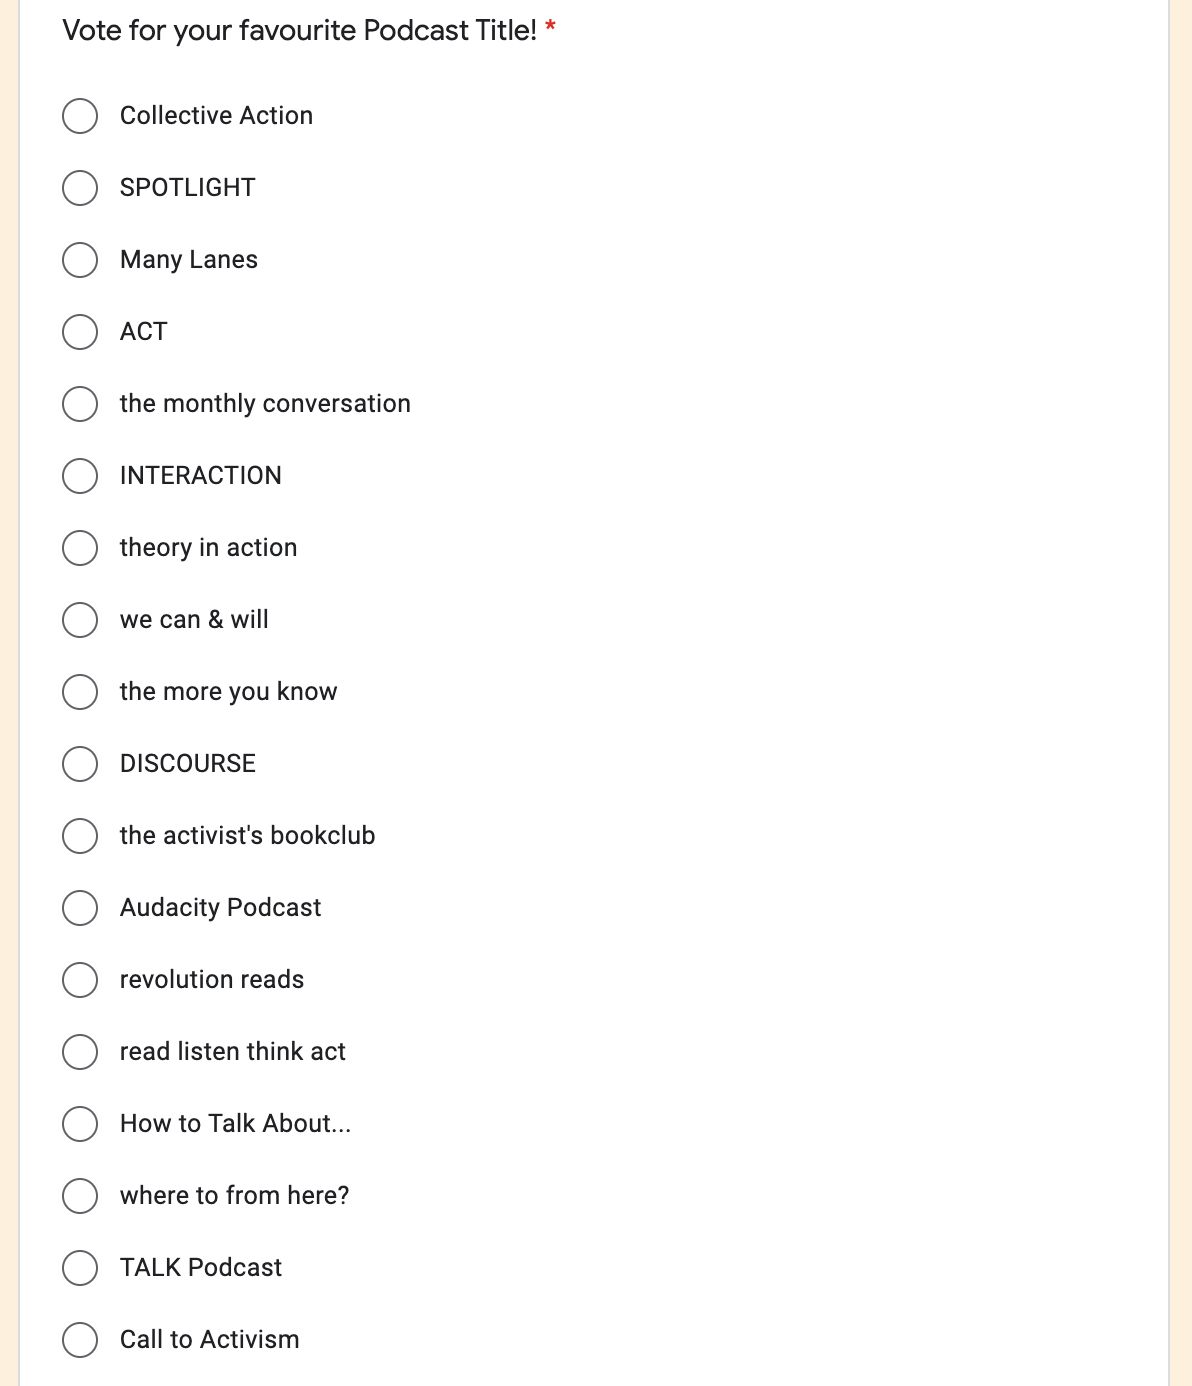Screen dimensions: 1192x1386
Task: Select Audacity Podcast radio option
Action: [80, 908]
